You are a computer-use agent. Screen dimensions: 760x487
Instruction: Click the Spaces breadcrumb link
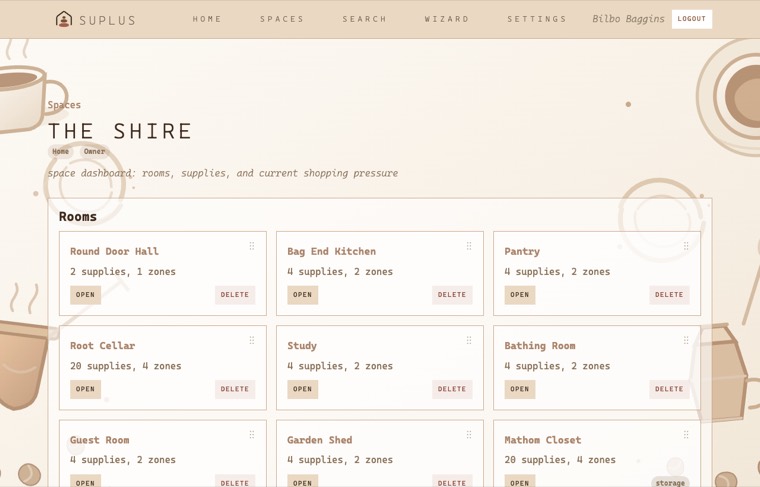point(64,105)
